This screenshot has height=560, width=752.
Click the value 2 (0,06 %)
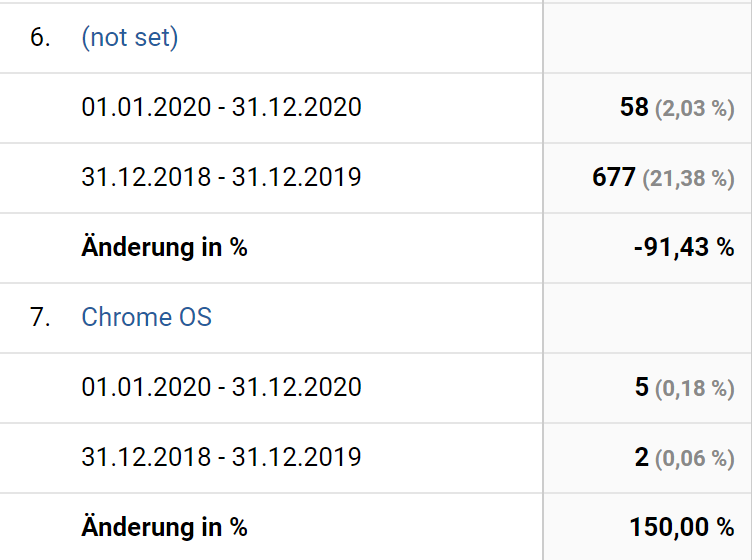coord(685,457)
